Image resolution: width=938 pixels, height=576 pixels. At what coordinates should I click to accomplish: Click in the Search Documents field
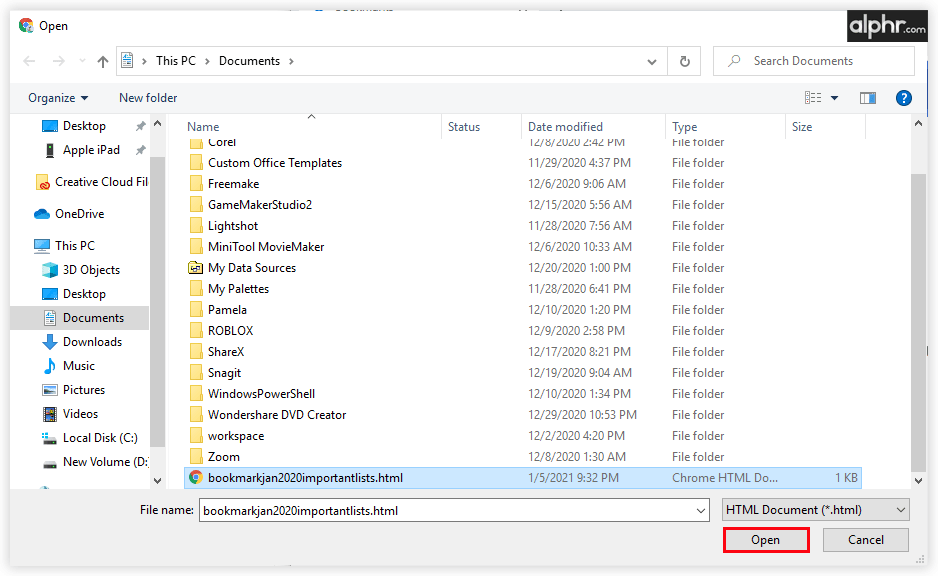coord(814,61)
